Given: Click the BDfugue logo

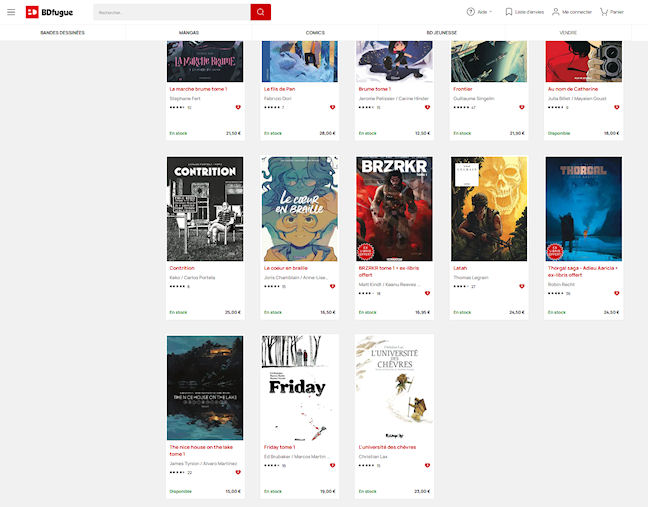Looking at the screenshot, I should pyautogui.click(x=42, y=12).
